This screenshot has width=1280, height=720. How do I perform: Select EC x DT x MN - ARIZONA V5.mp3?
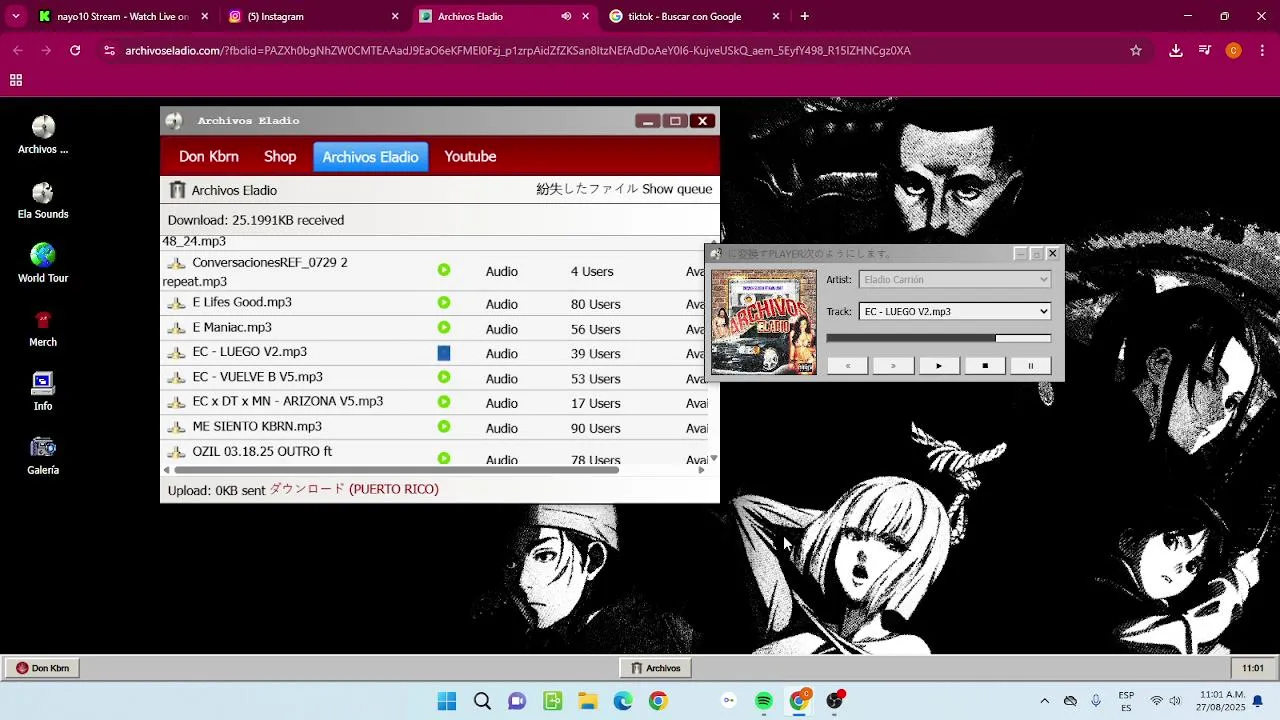[x=288, y=401]
